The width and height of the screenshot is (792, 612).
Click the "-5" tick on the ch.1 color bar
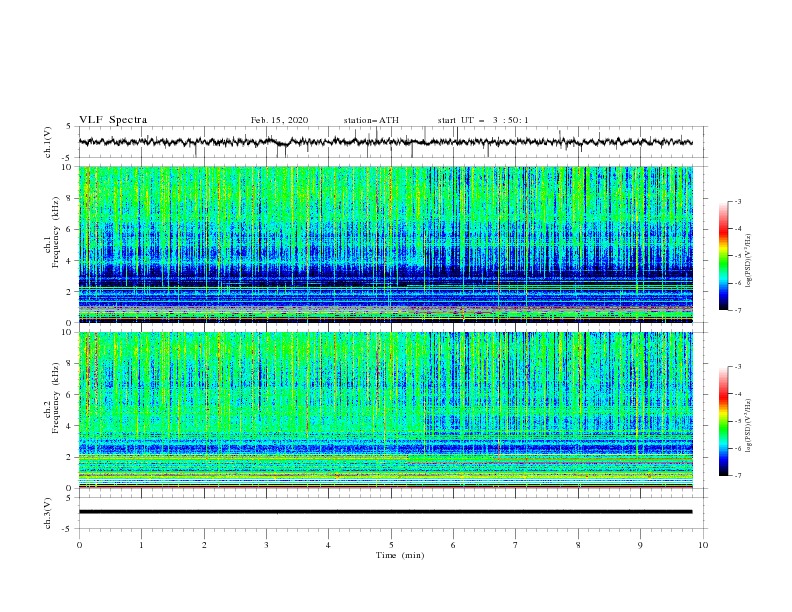(x=737, y=256)
